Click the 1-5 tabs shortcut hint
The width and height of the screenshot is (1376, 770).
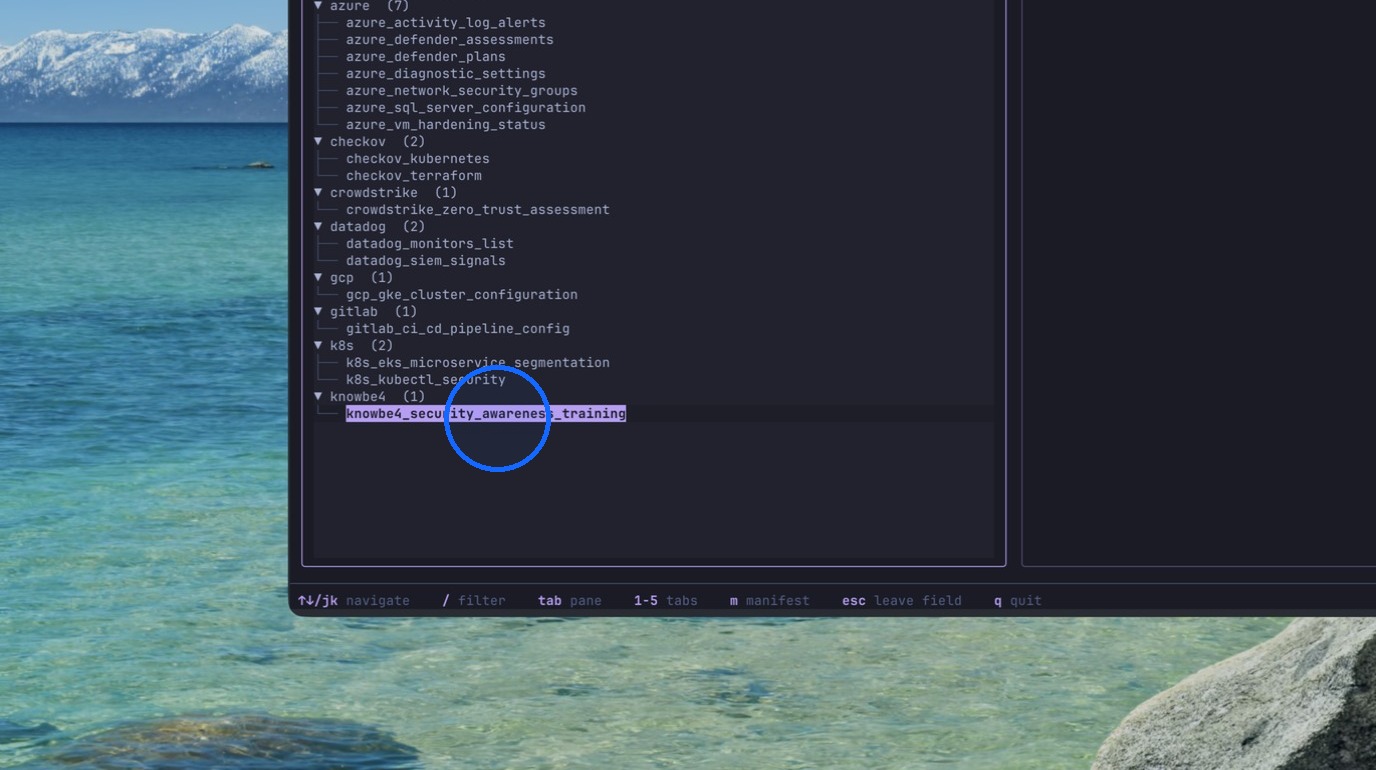(666, 601)
